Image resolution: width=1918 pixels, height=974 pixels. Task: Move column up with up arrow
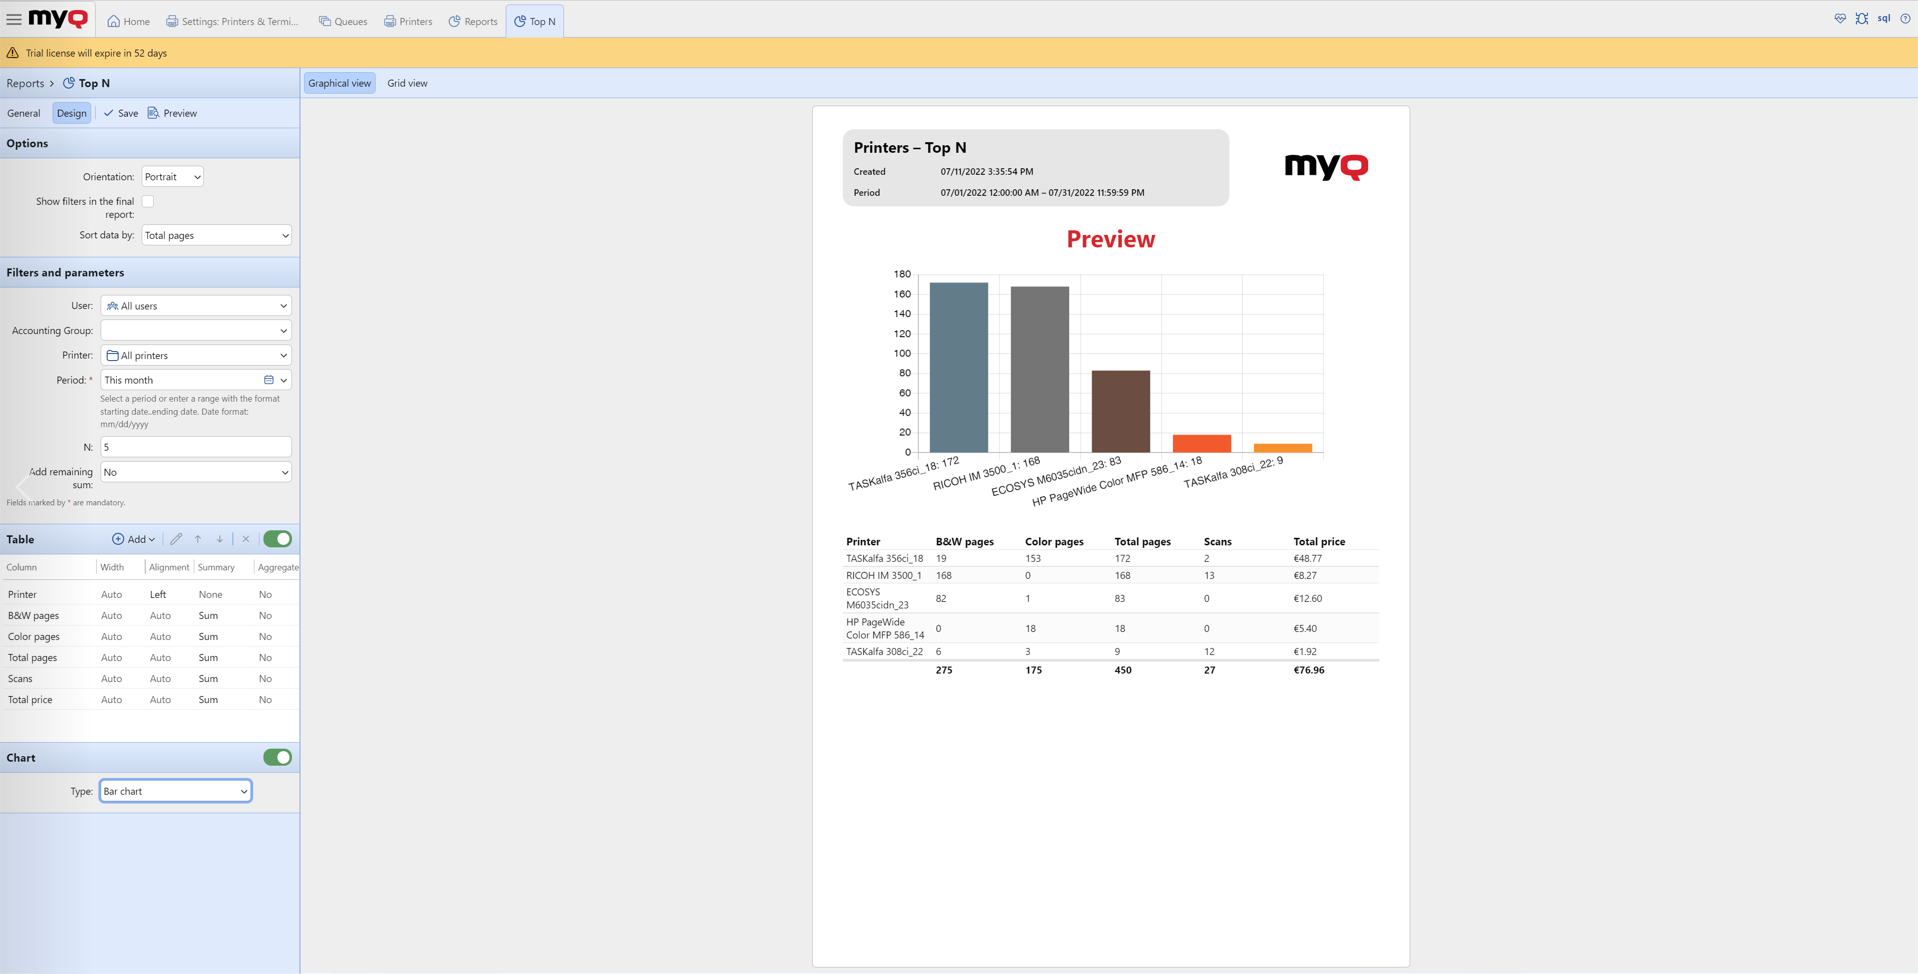pos(198,539)
